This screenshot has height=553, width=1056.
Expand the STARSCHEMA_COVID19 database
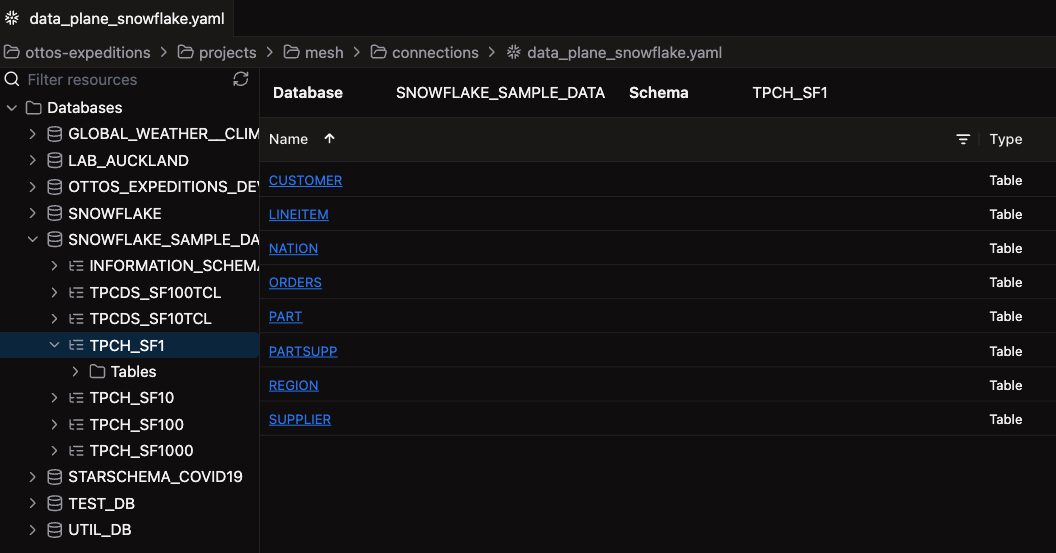click(x=32, y=477)
